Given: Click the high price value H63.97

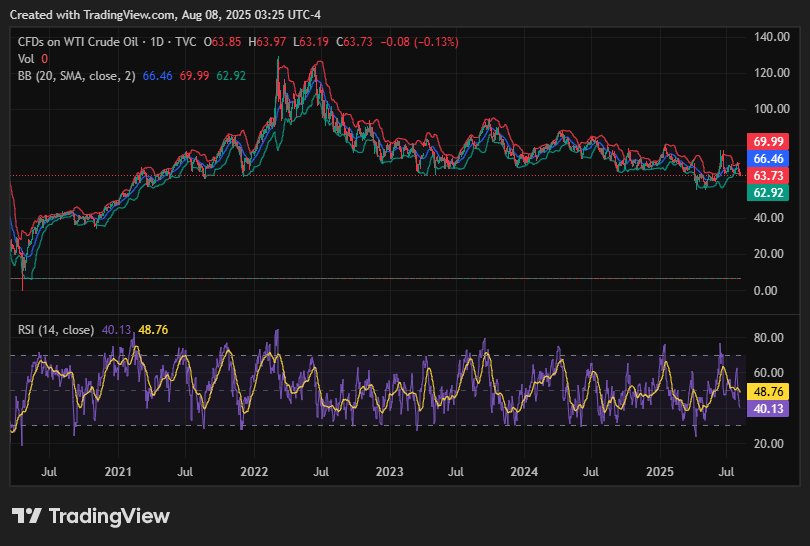Looking at the screenshot, I should click(x=267, y=42).
